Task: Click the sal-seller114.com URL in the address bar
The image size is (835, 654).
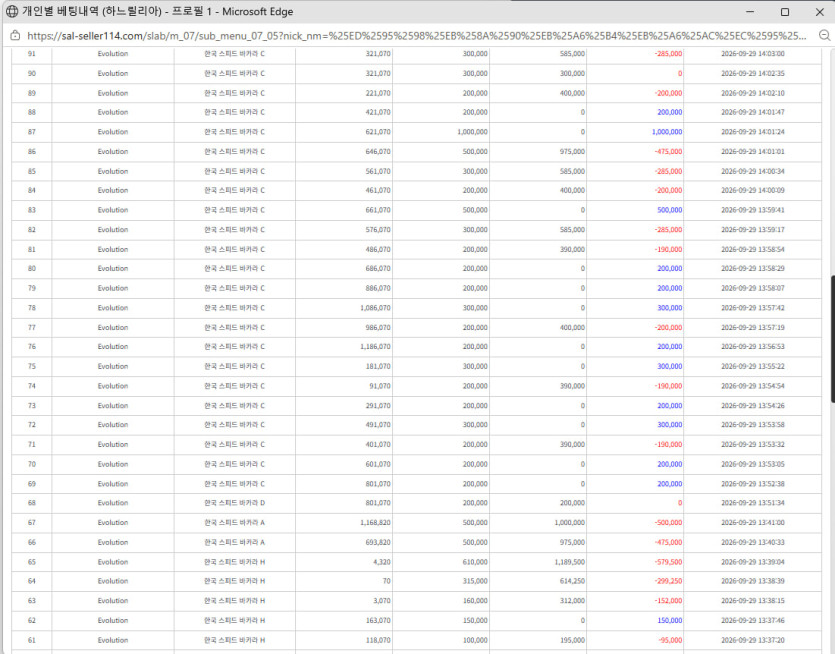Action: (416, 36)
